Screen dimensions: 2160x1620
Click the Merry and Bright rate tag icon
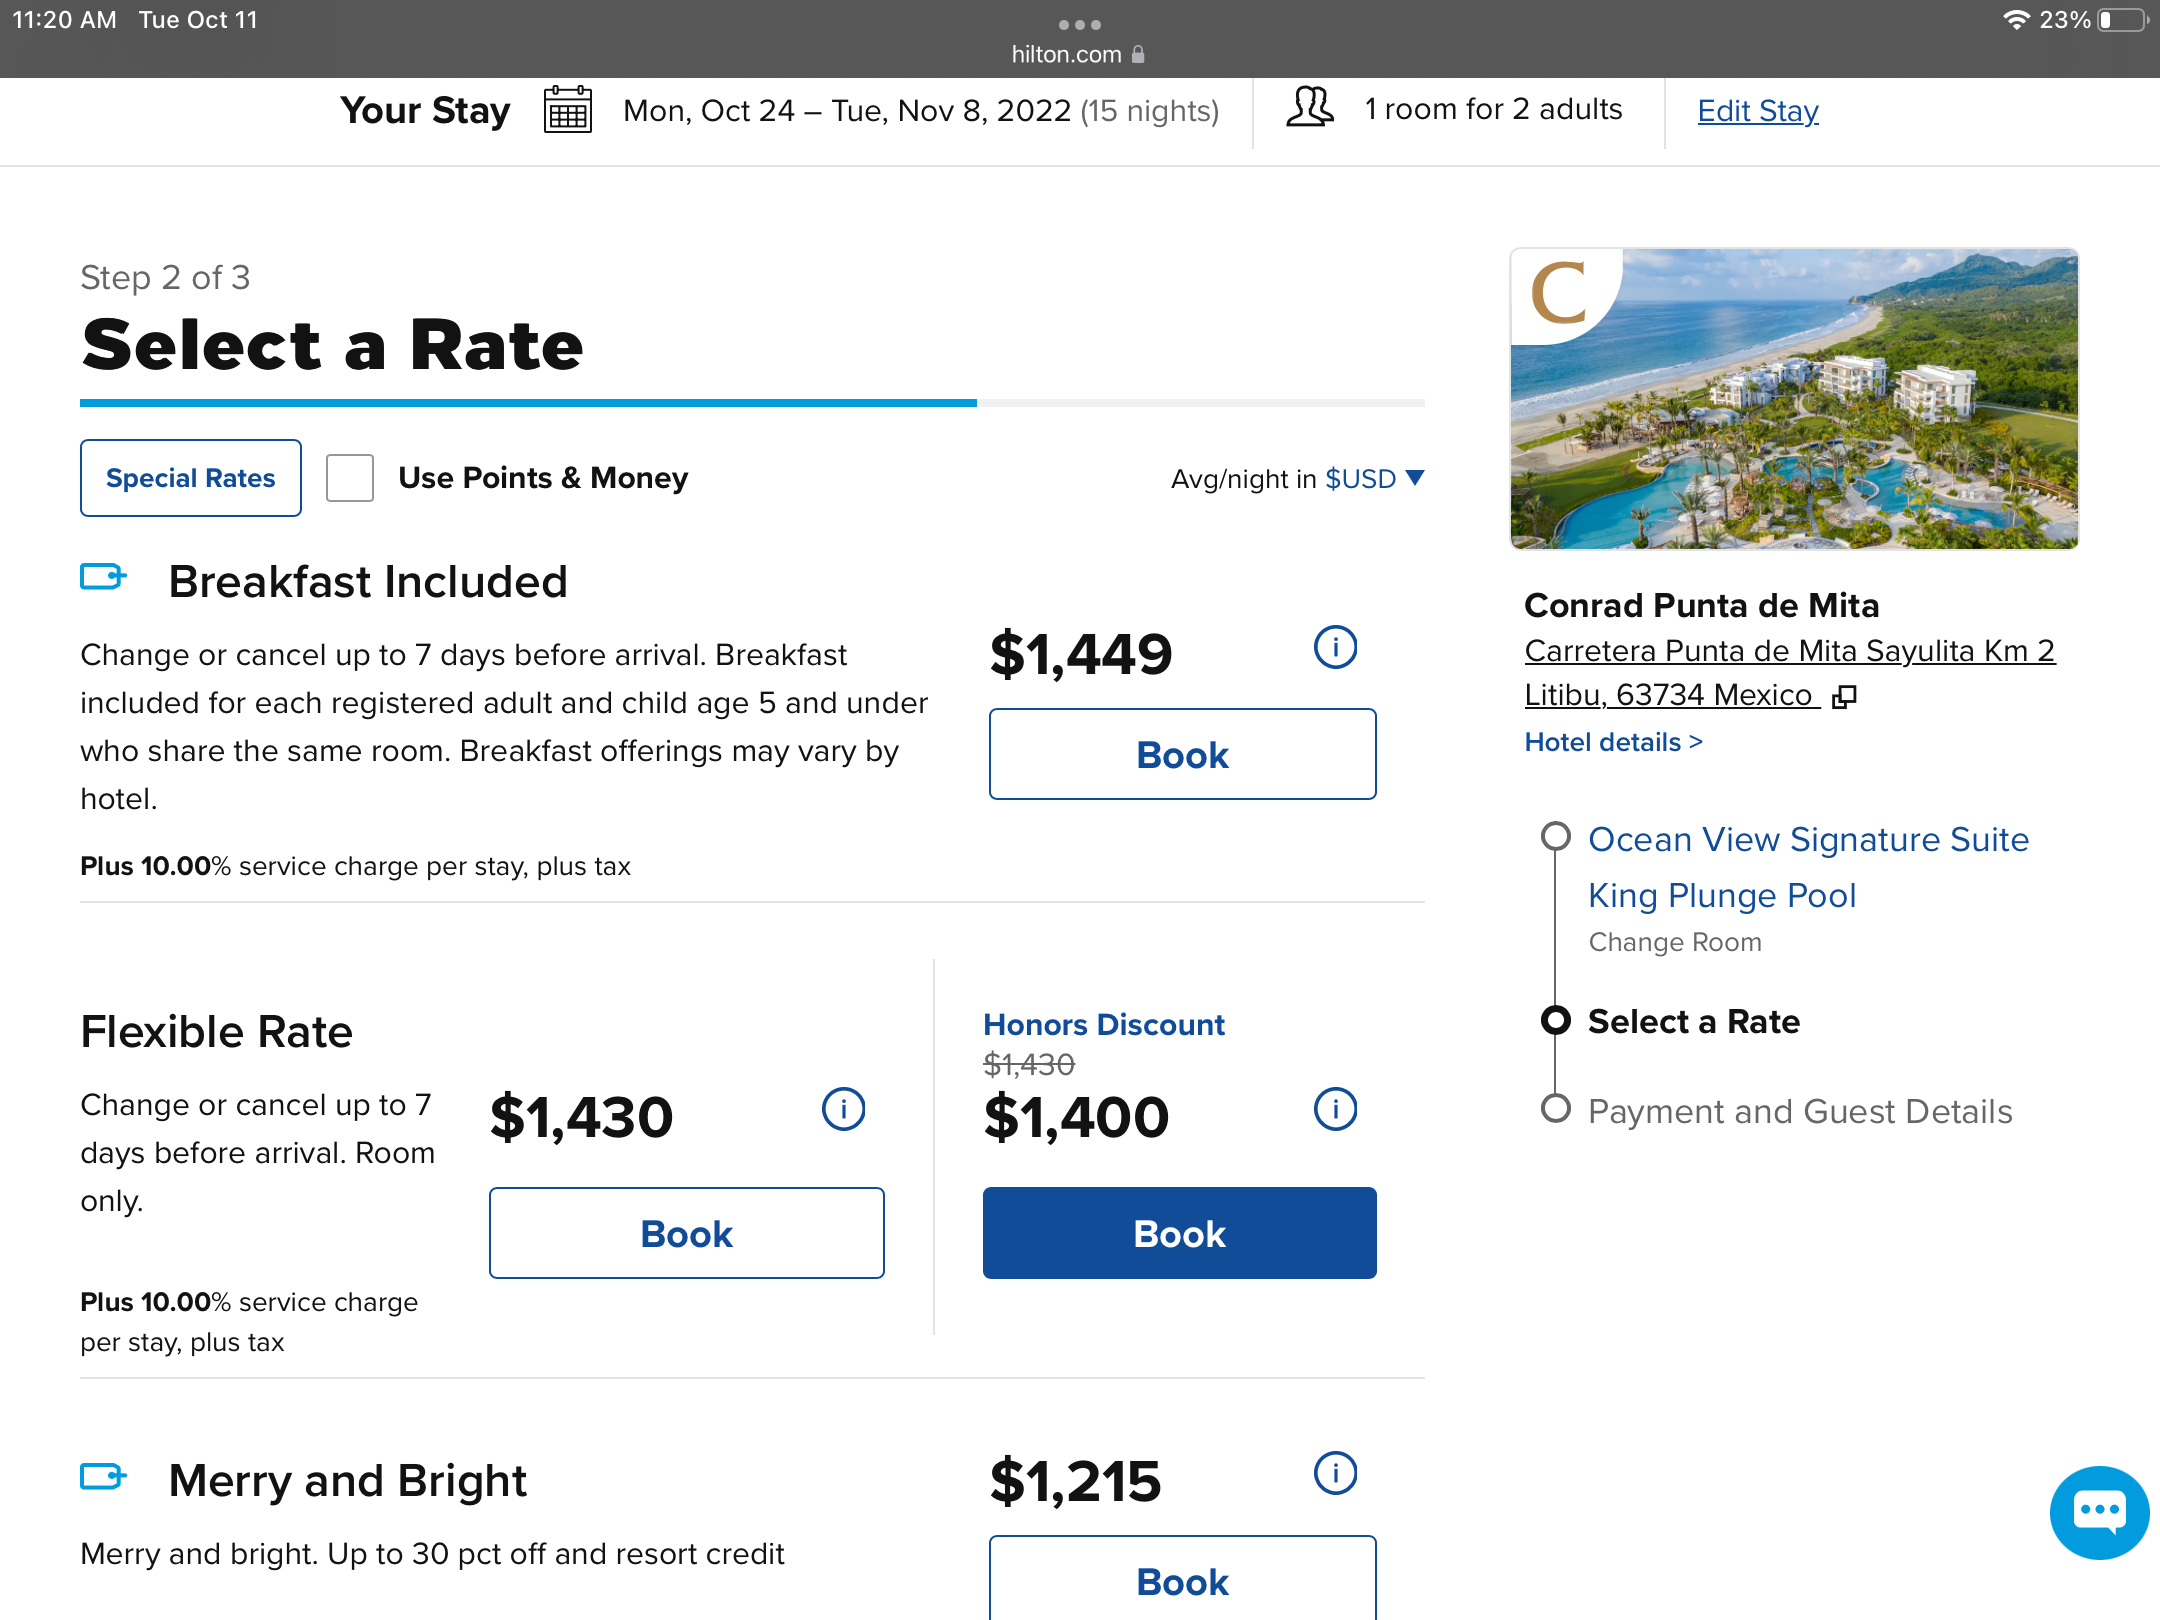(x=103, y=1476)
